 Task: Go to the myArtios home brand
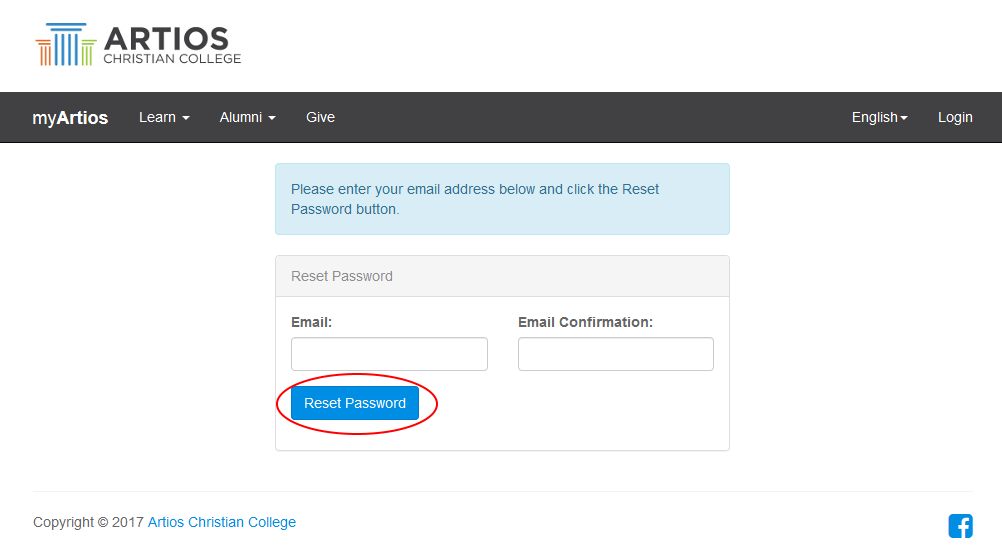pyautogui.click(x=70, y=118)
